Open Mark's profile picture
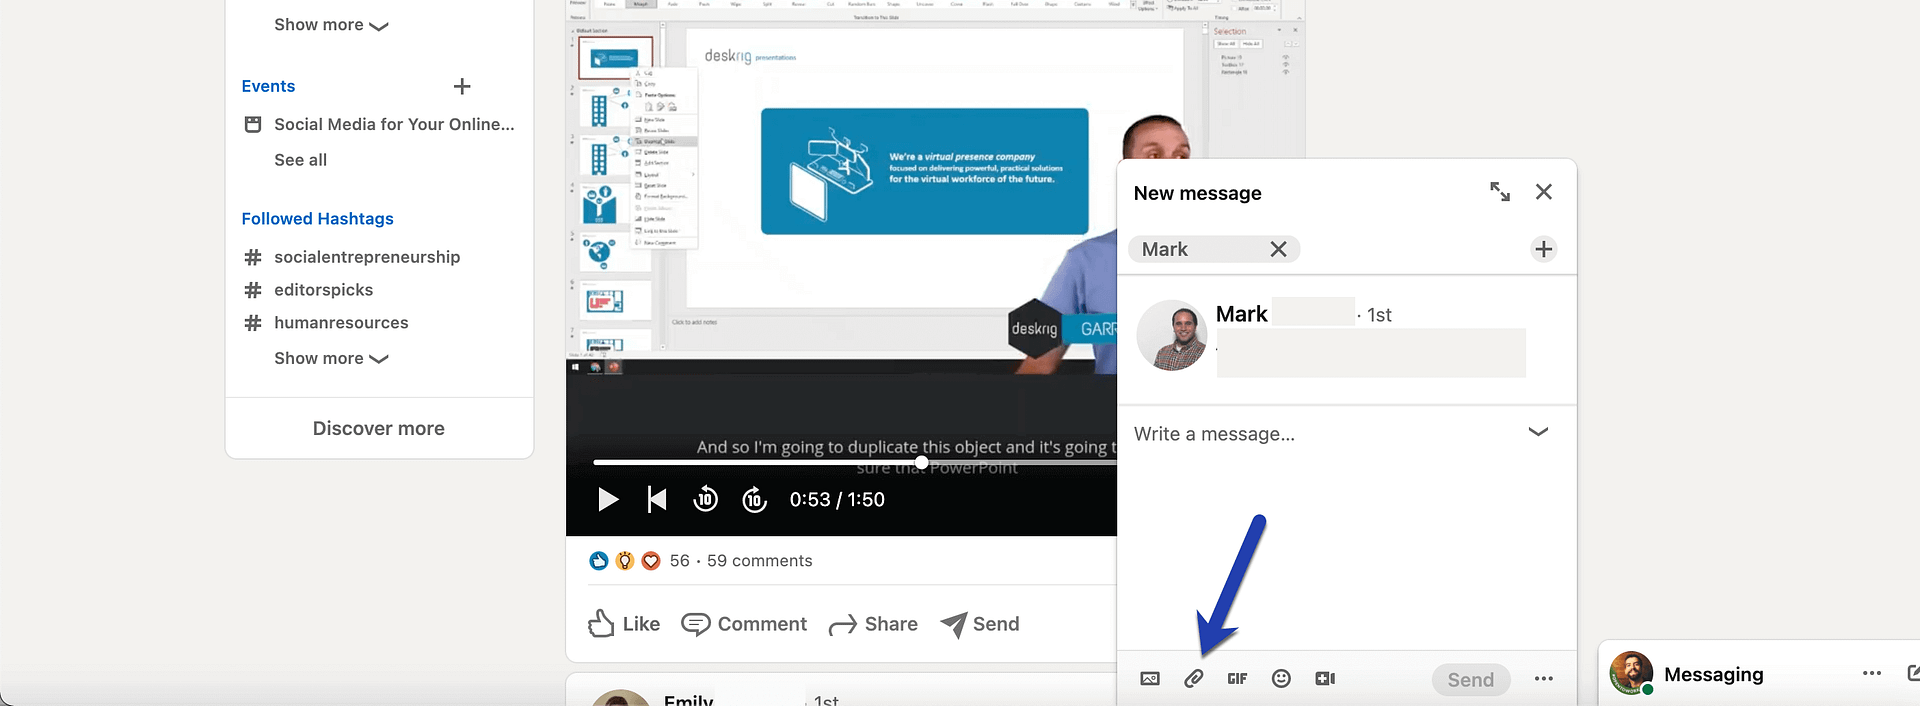Viewport: 1920px width, 706px height. click(1172, 336)
